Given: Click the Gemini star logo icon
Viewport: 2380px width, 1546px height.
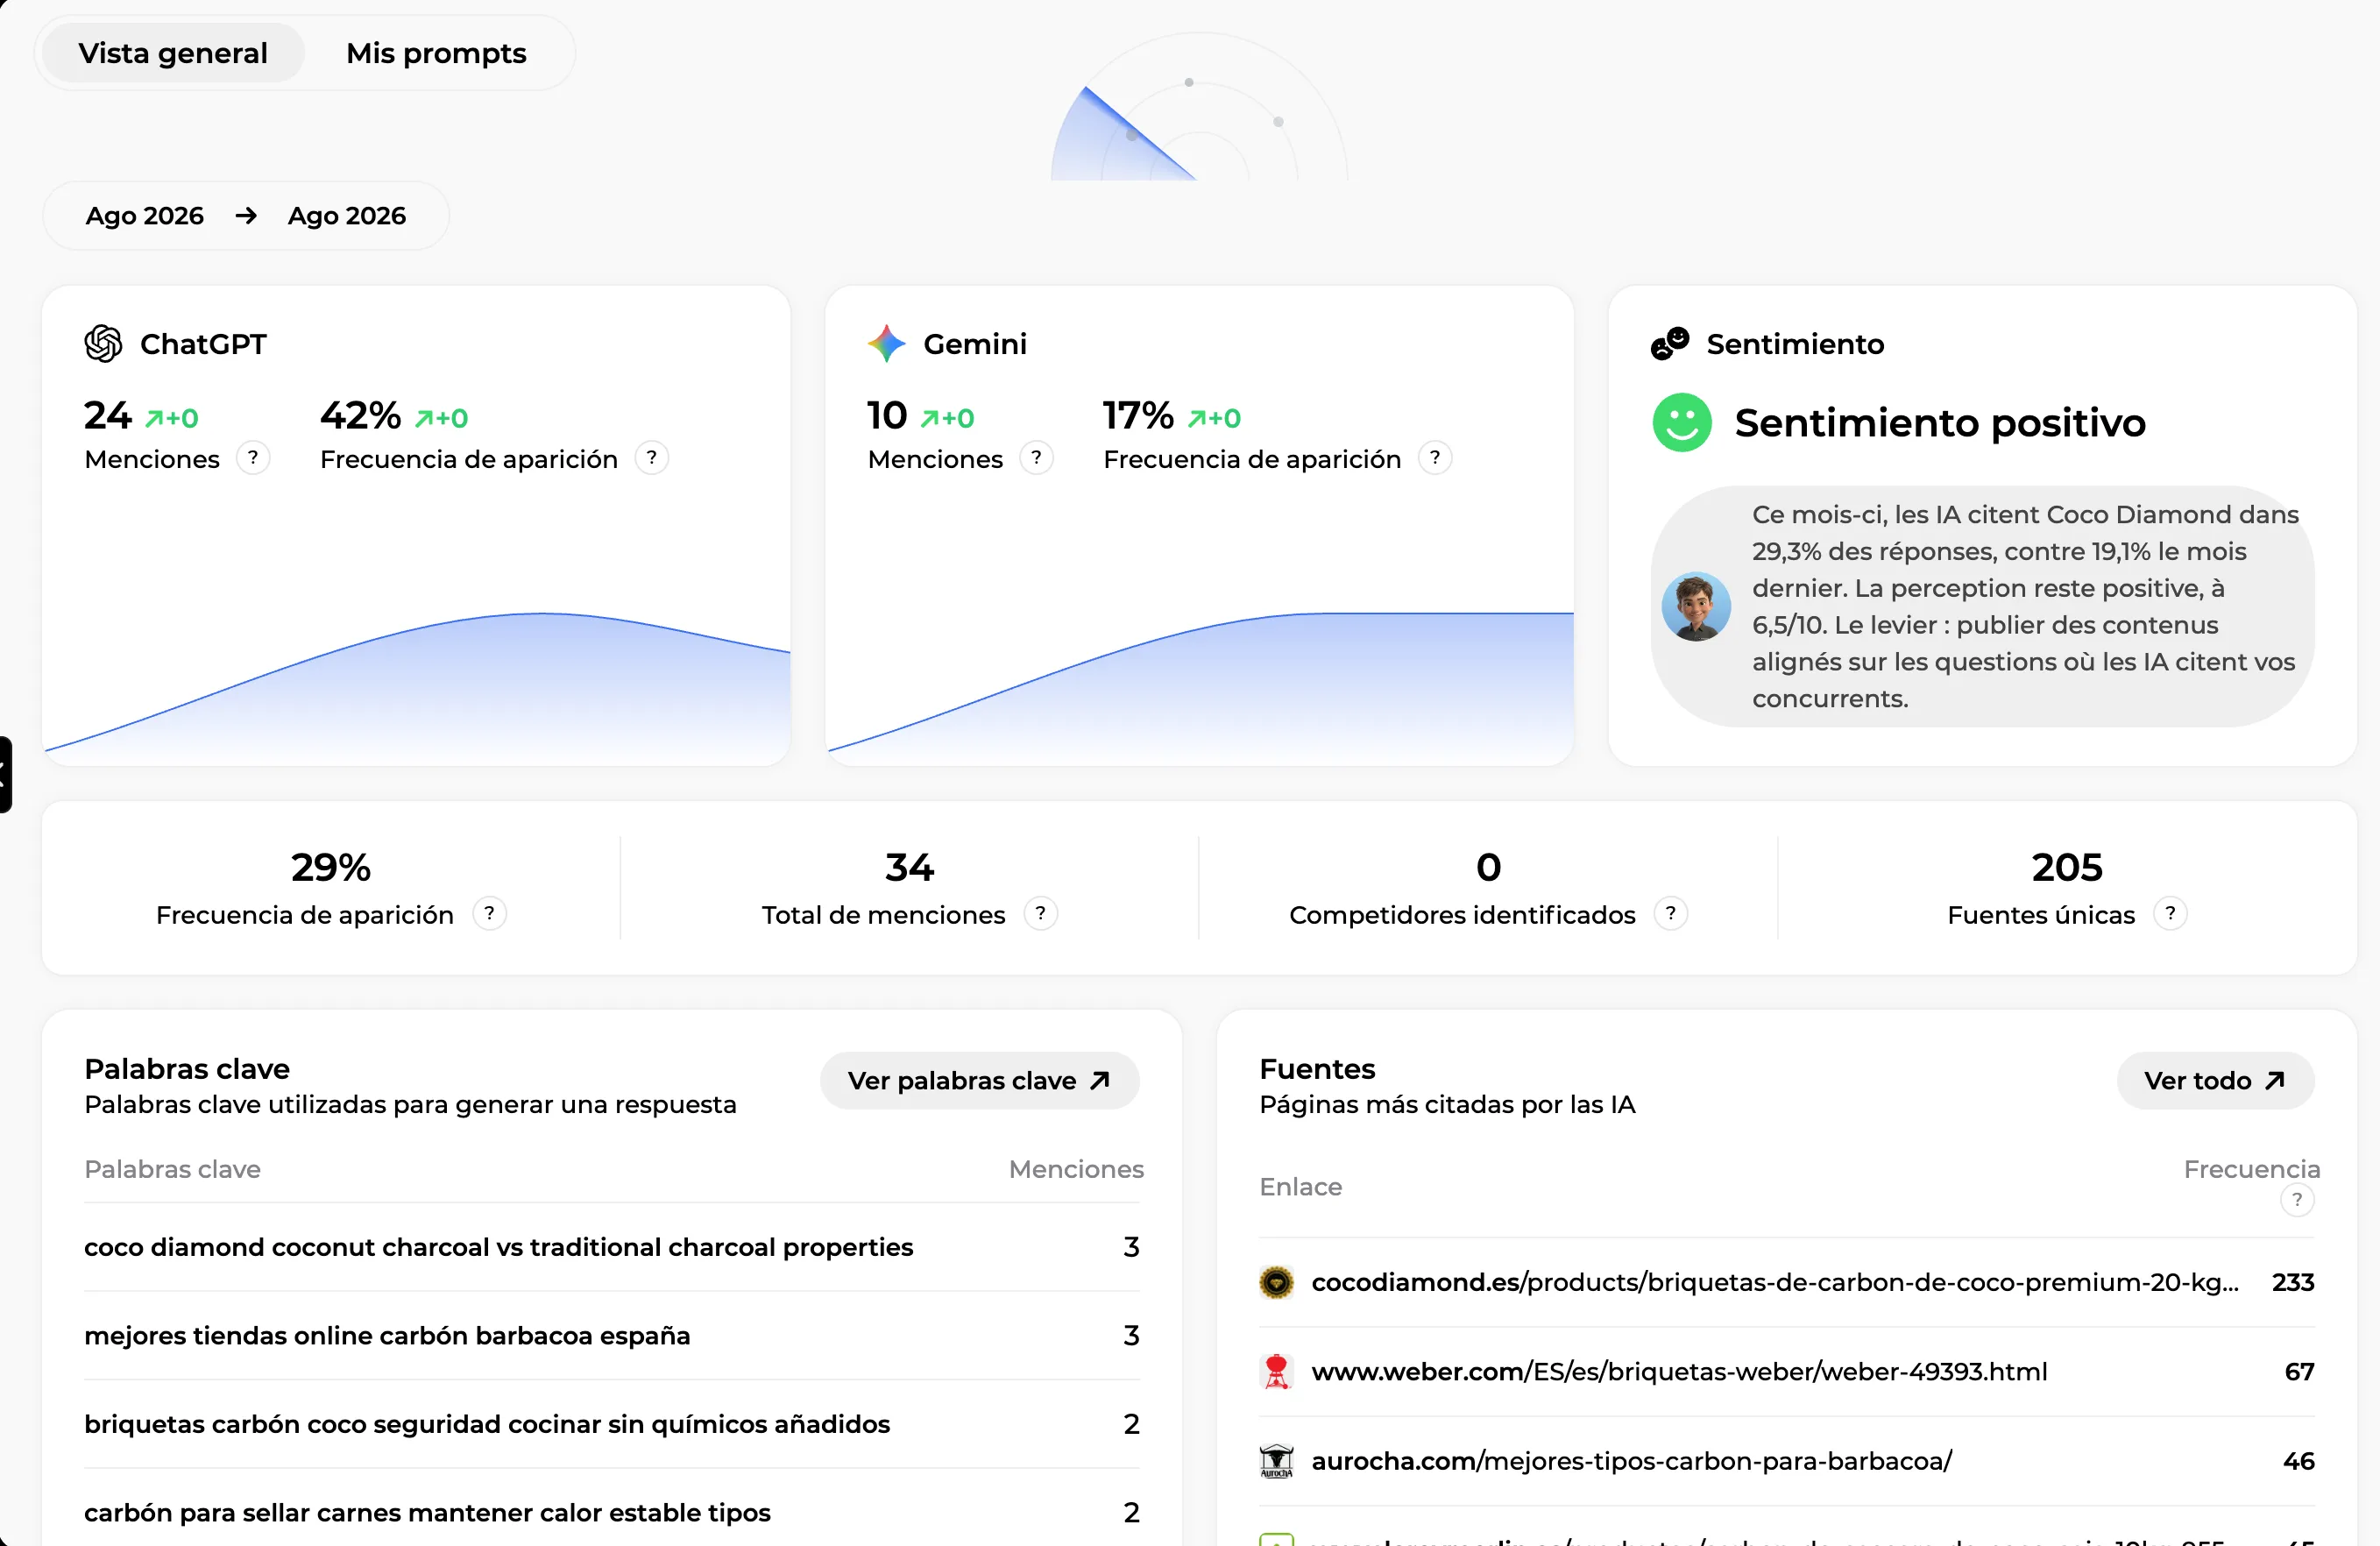Looking at the screenshot, I should tap(886, 344).
